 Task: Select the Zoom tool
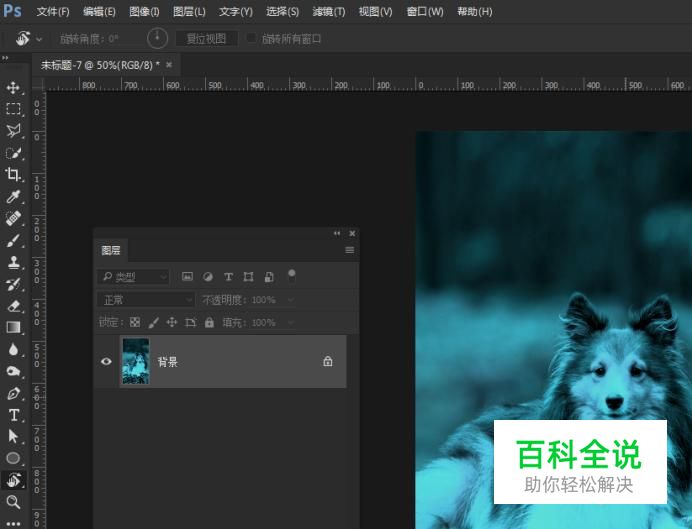(x=13, y=502)
